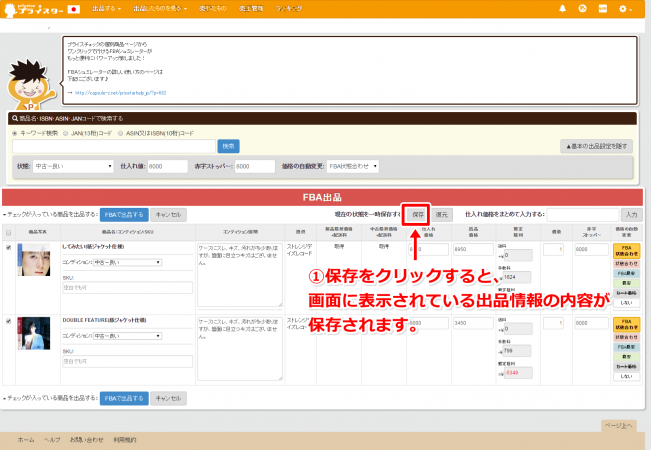
Task: Open the 価格の自動変更 dropdown
Action: pos(352,166)
